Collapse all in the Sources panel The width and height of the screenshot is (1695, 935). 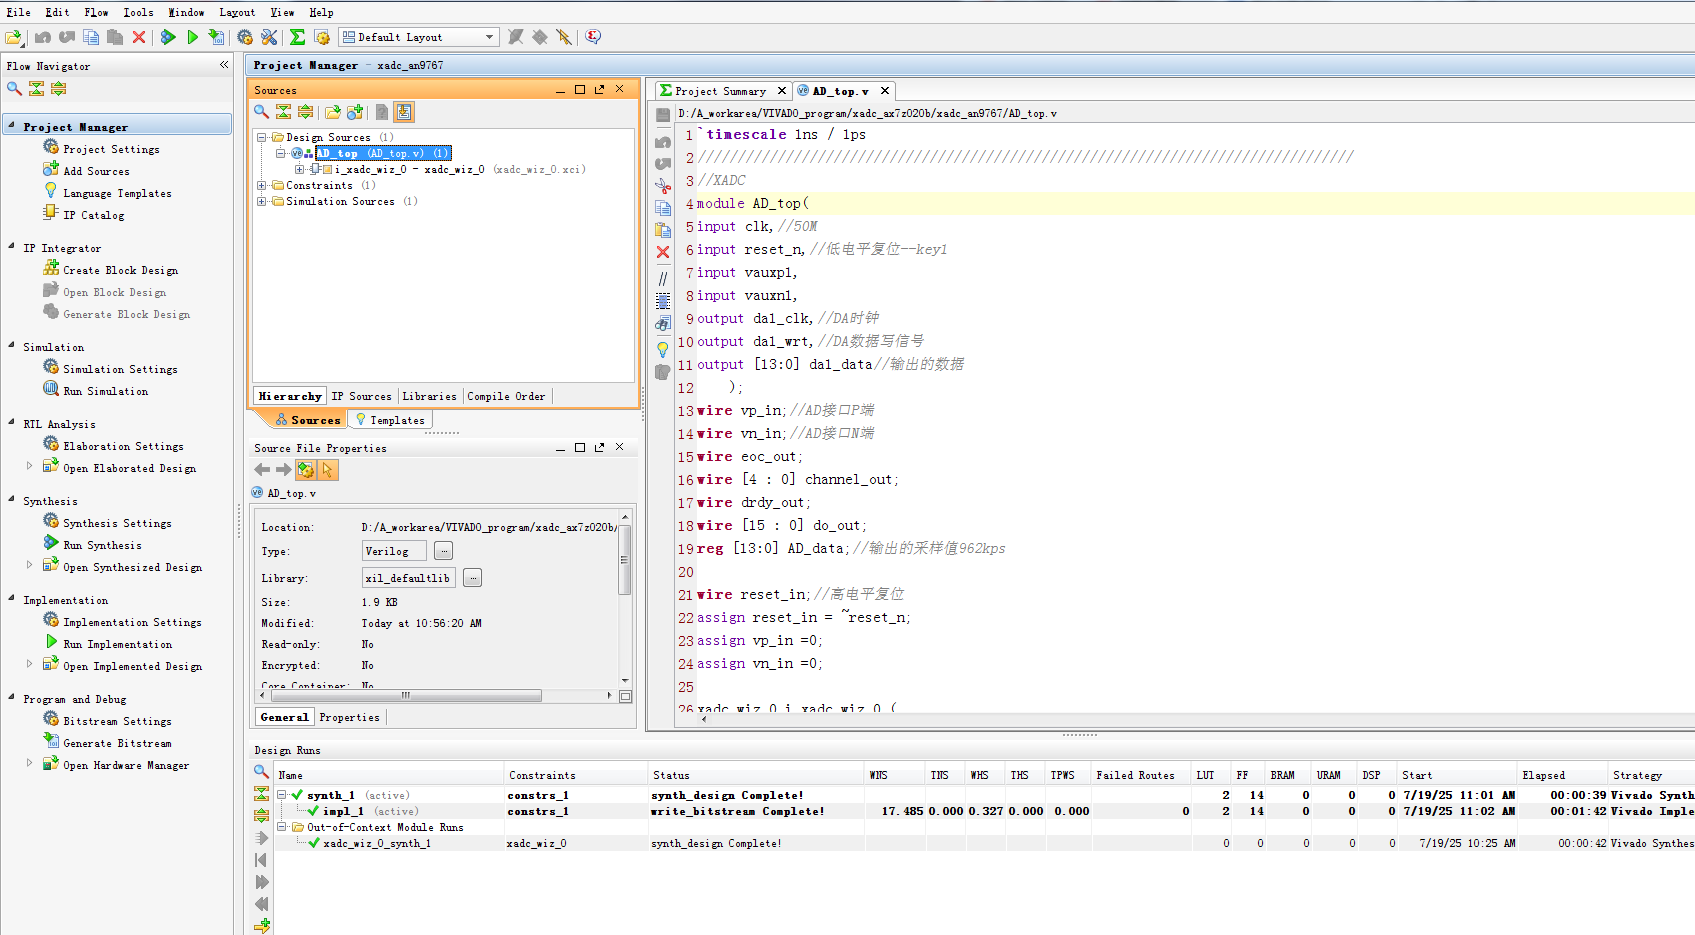[283, 112]
